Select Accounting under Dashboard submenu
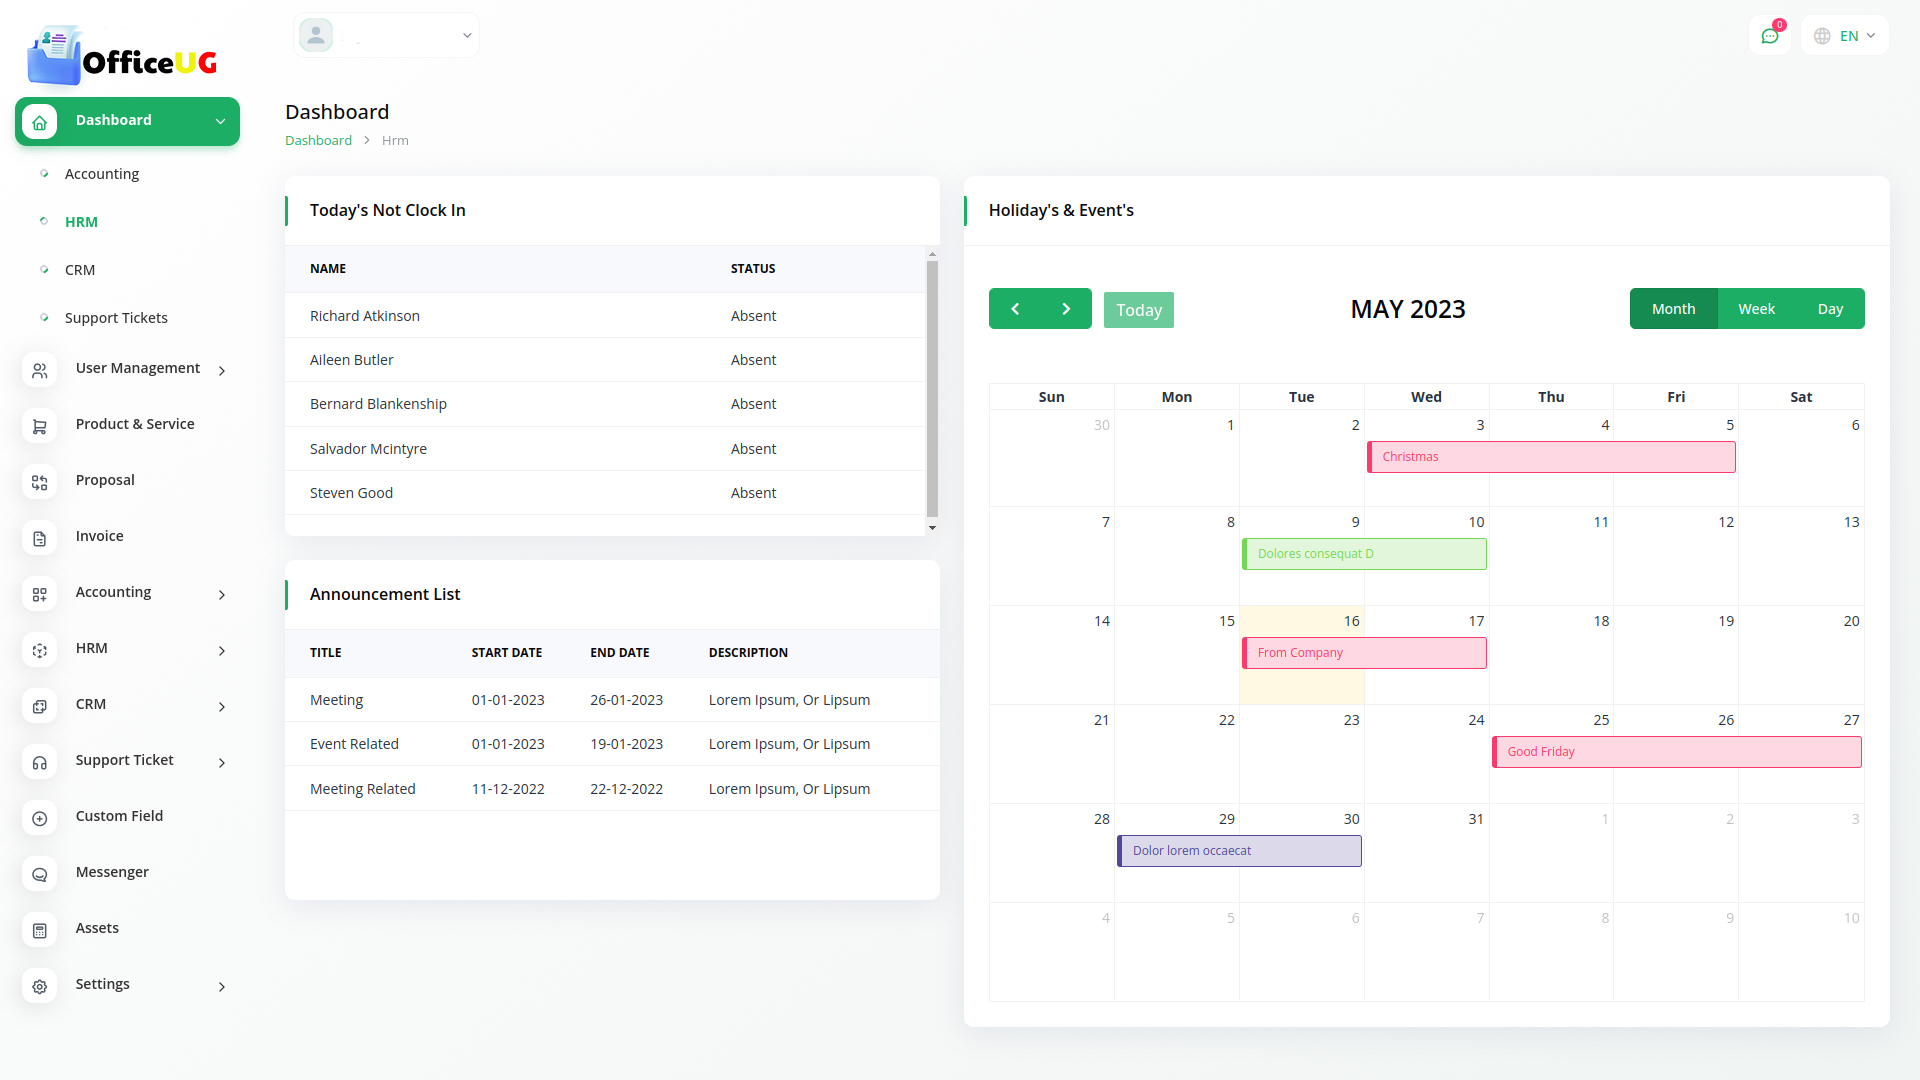Image resolution: width=1920 pixels, height=1080 pixels. [x=102, y=174]
